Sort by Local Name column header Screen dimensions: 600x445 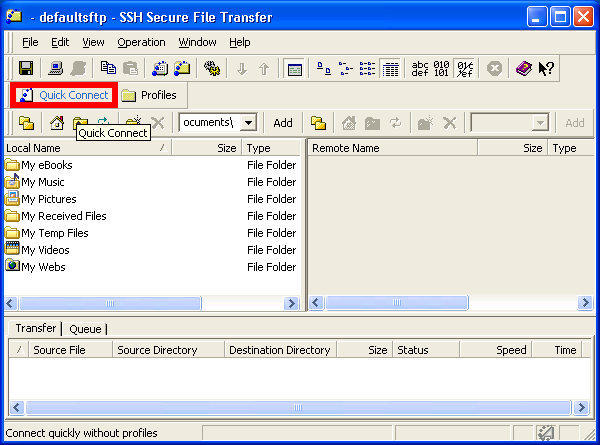point(87,148)
